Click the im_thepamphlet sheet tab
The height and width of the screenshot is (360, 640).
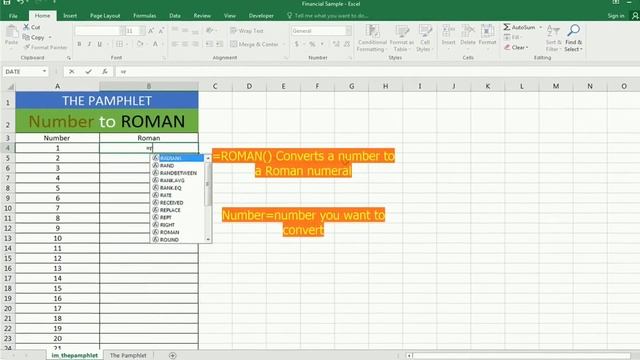click(x=75, y=355)
